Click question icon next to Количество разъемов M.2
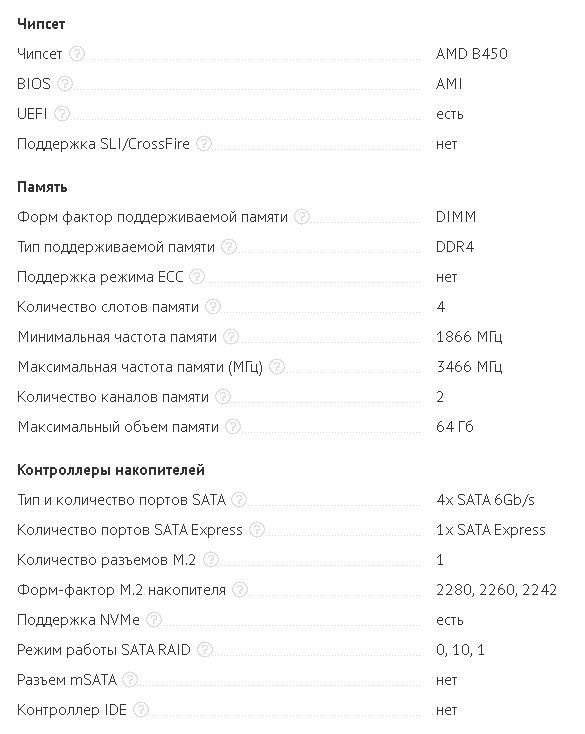The image size is (585, 734). pos(211,559)
